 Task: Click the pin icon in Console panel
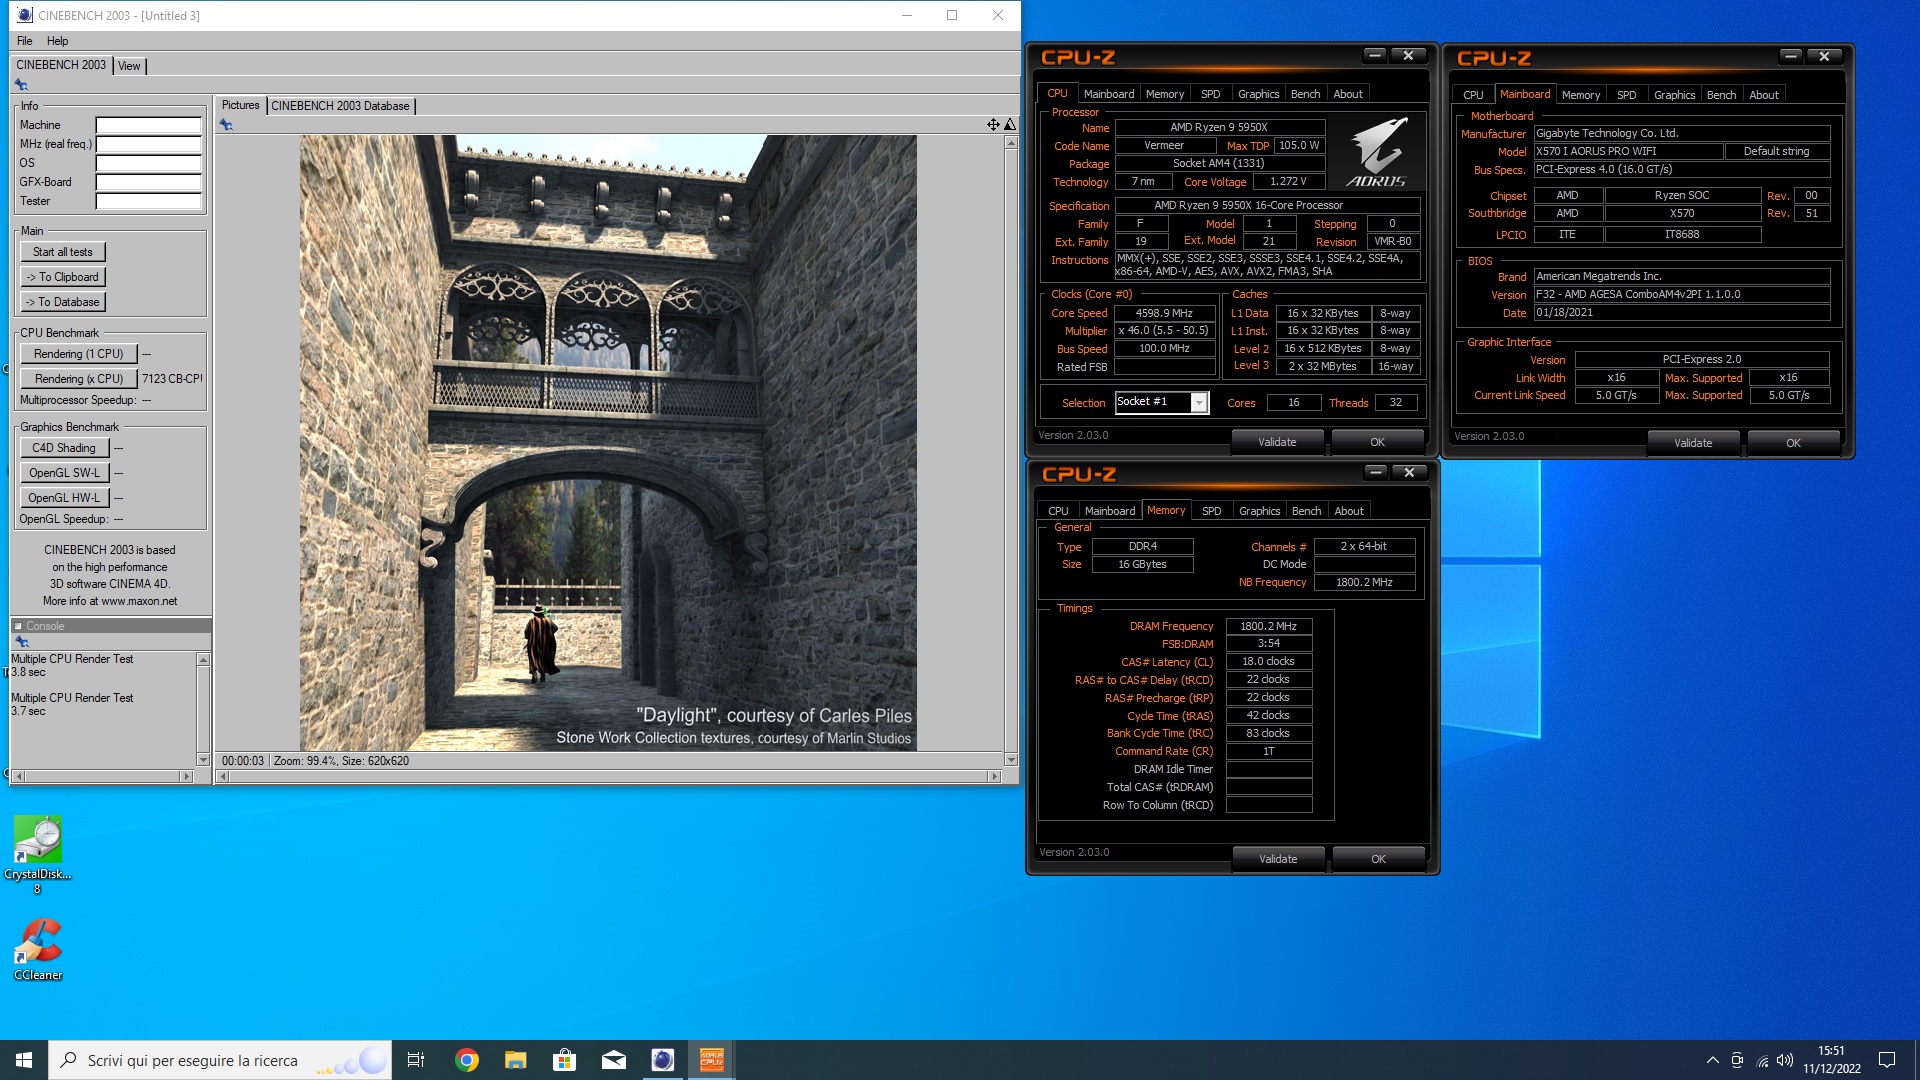pyautogui.click(x=21, y=642)
